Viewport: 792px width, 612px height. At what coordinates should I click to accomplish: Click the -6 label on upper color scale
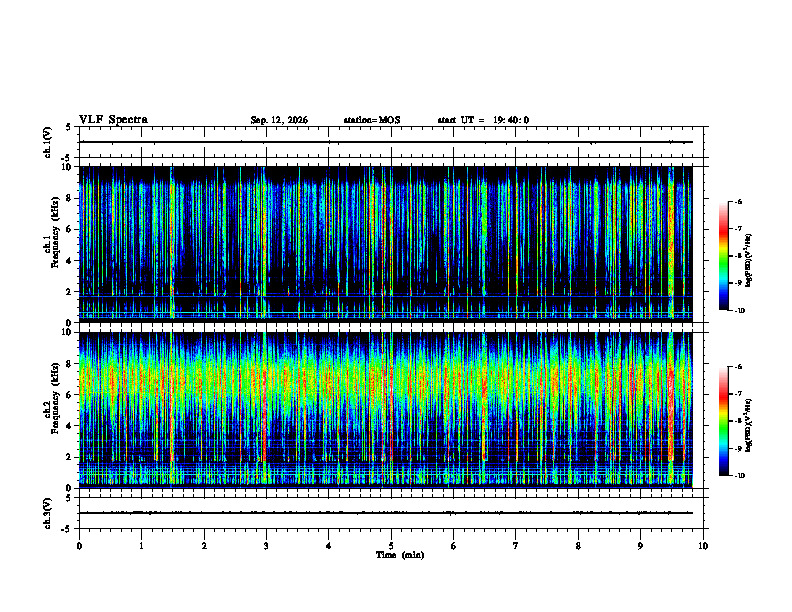(738, 201)
